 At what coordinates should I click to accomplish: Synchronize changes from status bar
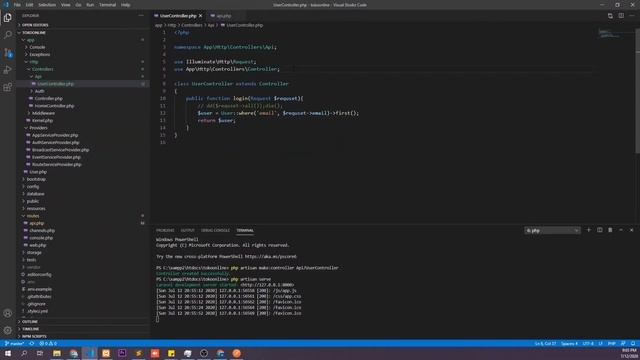[x=32, y=344]
